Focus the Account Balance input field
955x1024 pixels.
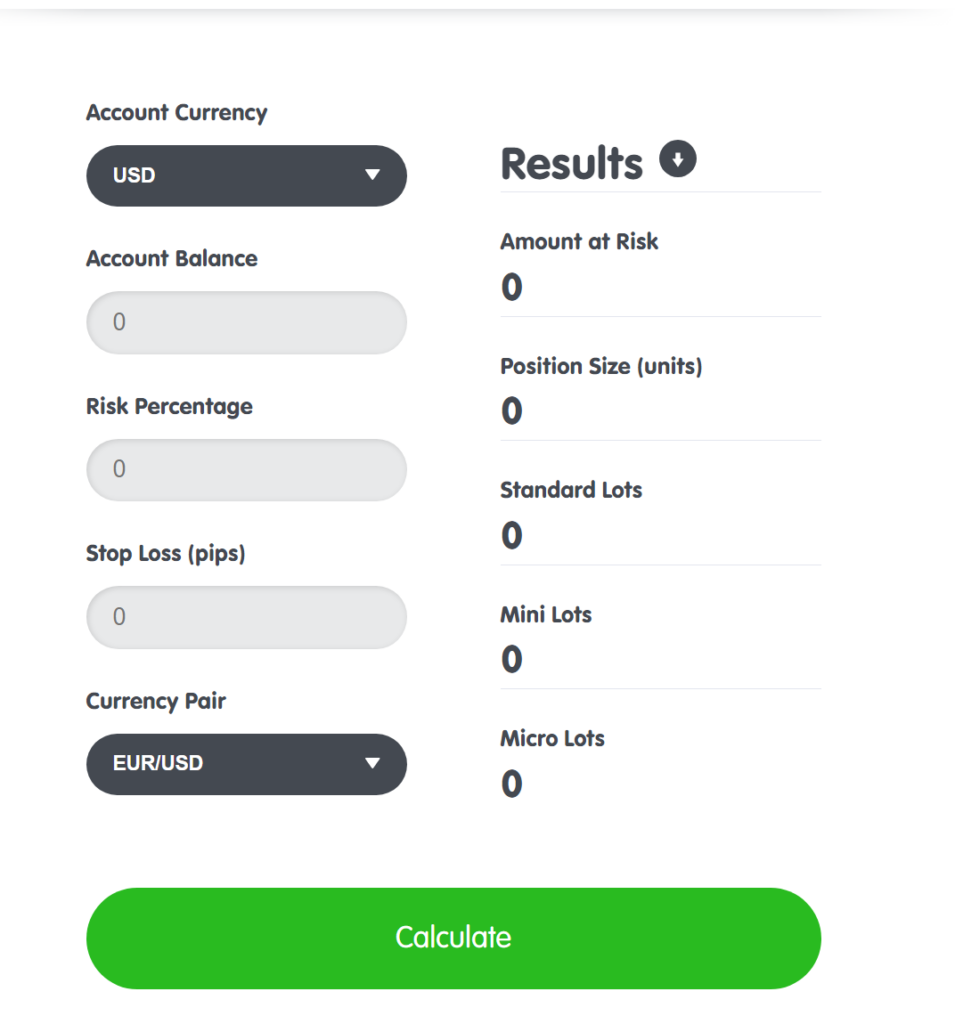246,323
